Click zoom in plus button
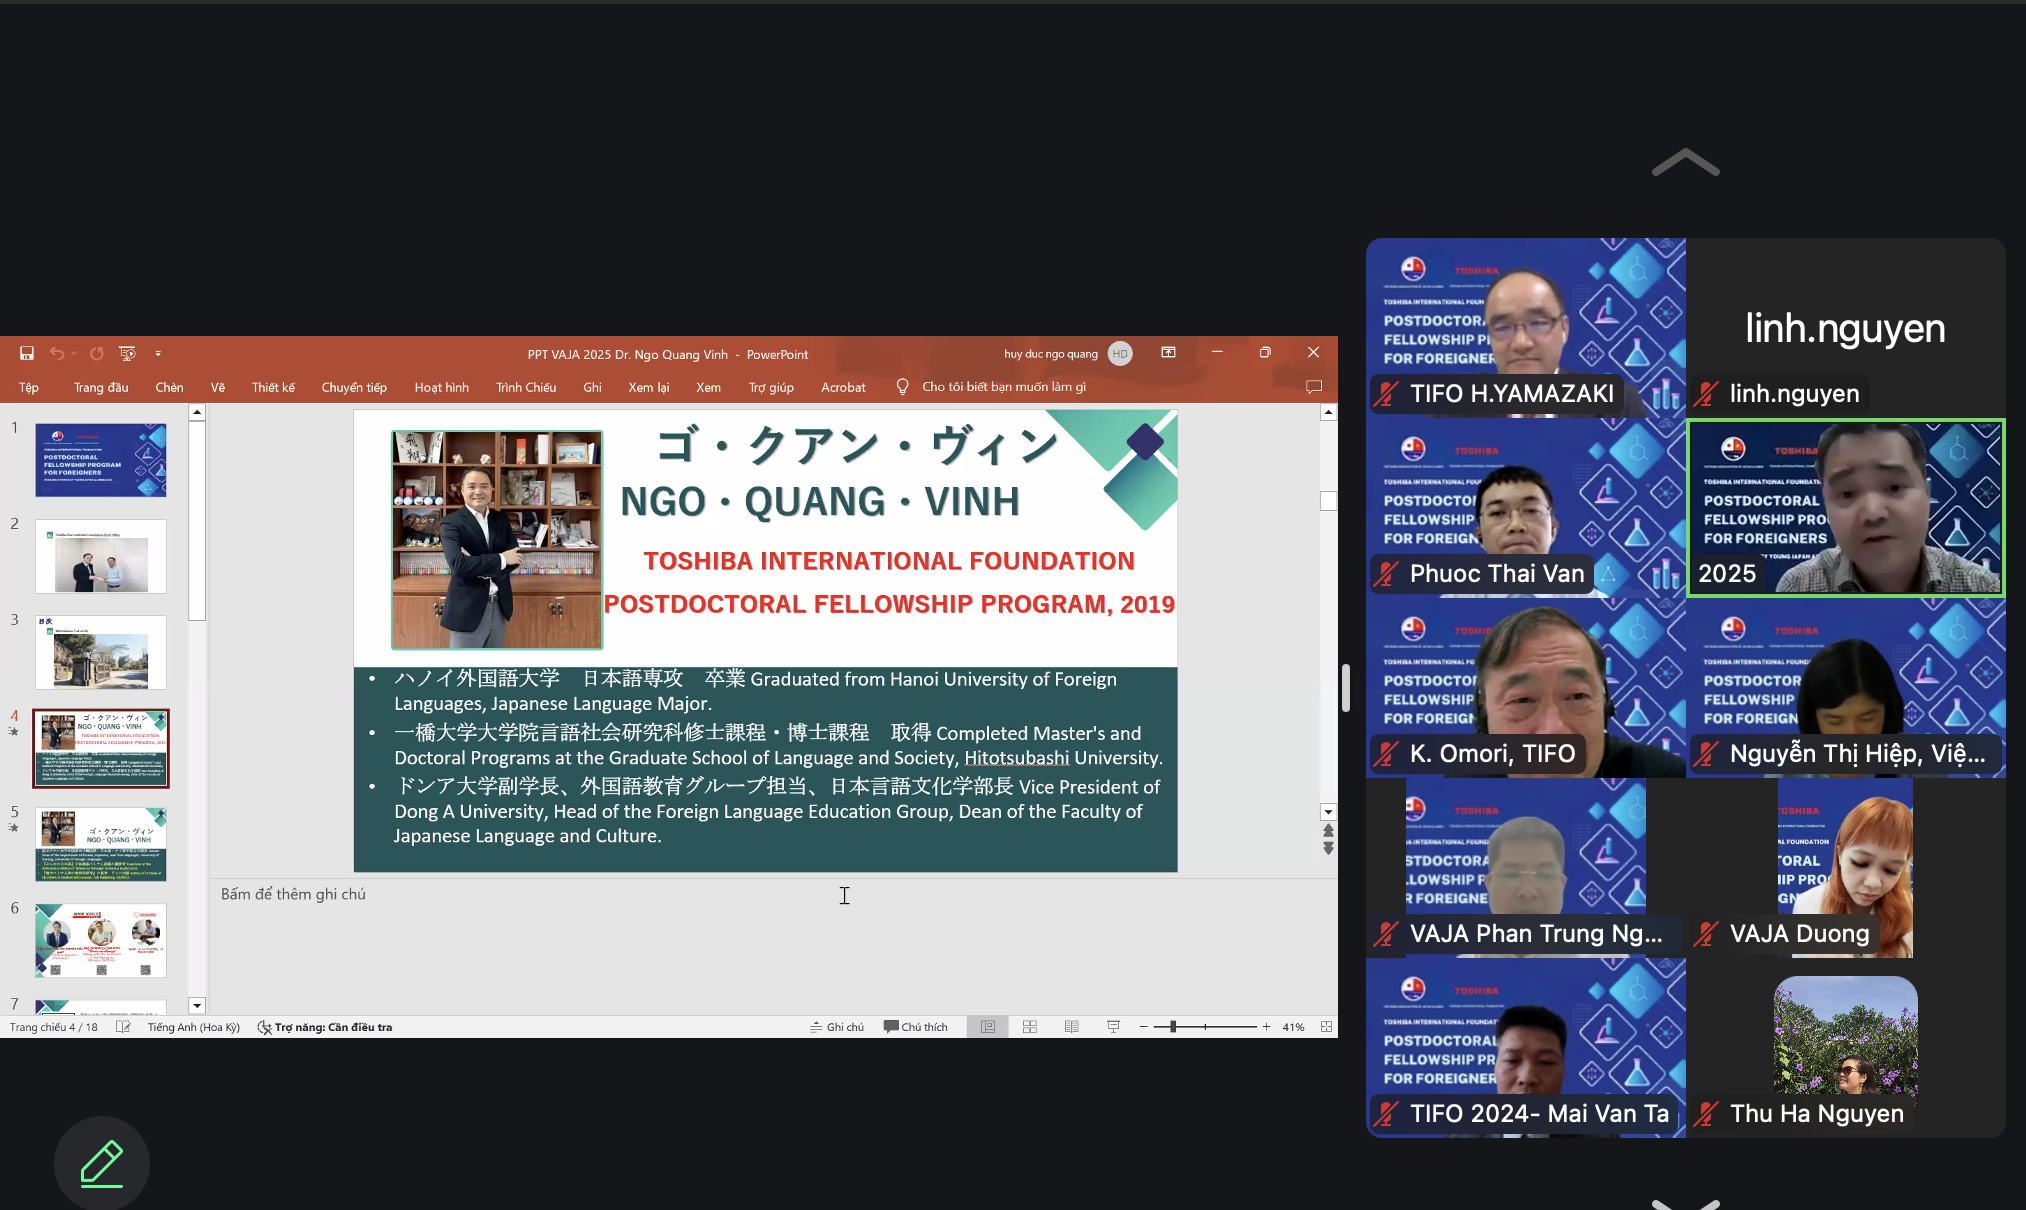The image size is (2026, 1210). 1266,1027
